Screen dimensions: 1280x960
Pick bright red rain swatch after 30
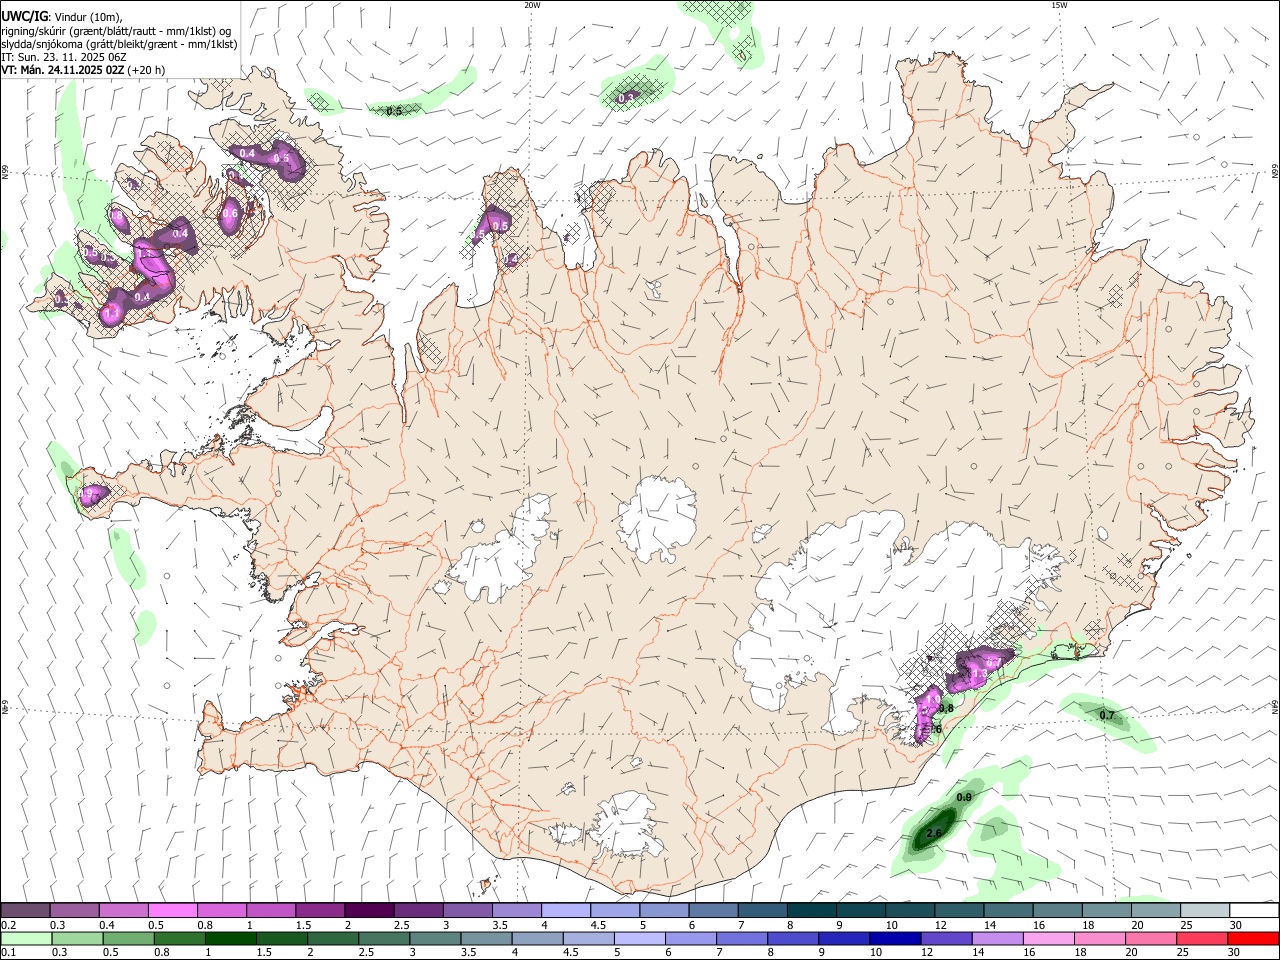(x=1253, y=938)
